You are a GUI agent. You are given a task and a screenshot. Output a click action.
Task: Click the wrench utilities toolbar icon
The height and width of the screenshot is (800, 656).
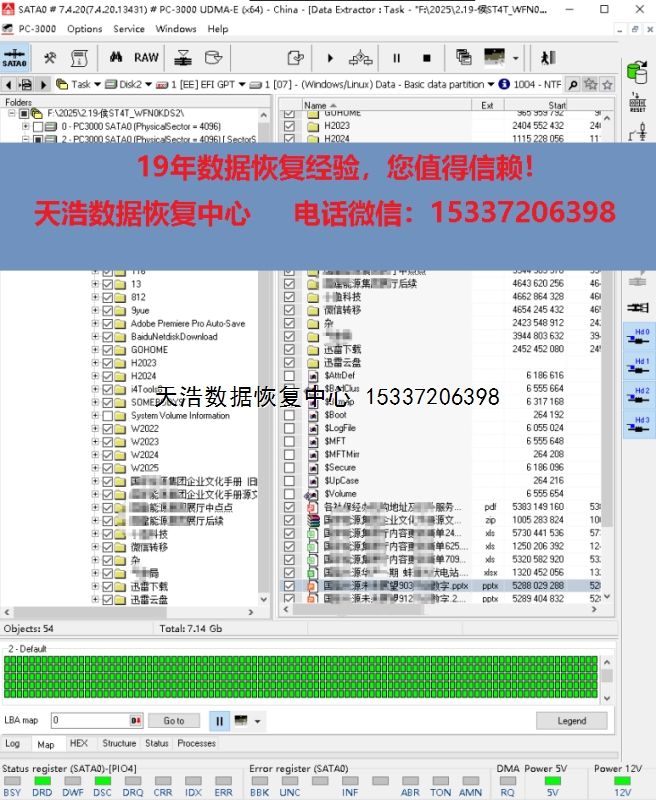(x=49, y=58)
